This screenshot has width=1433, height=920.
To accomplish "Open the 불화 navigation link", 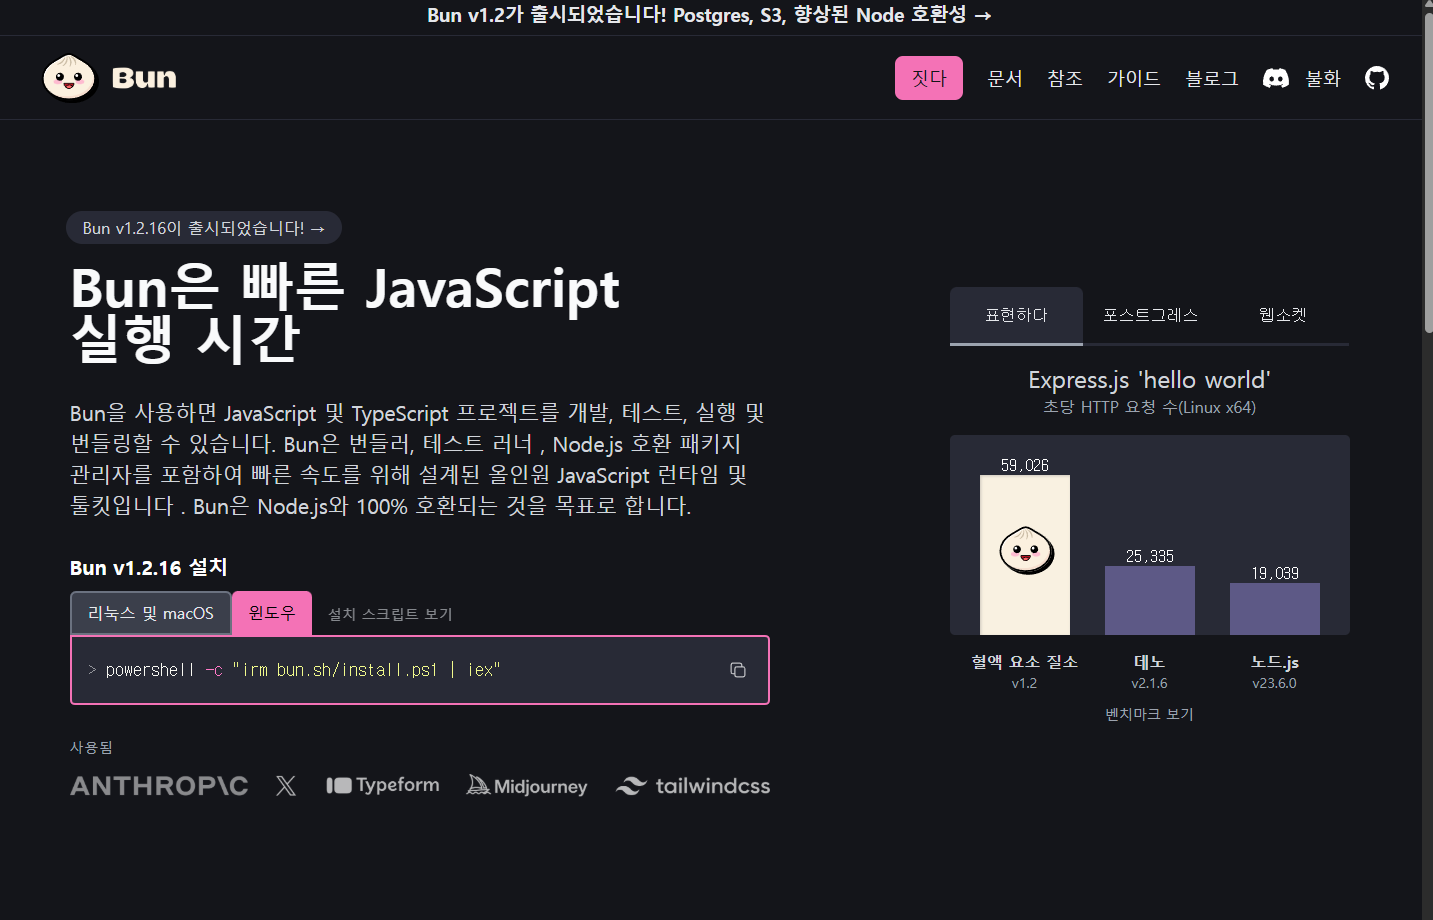I will coord(1323,78).
